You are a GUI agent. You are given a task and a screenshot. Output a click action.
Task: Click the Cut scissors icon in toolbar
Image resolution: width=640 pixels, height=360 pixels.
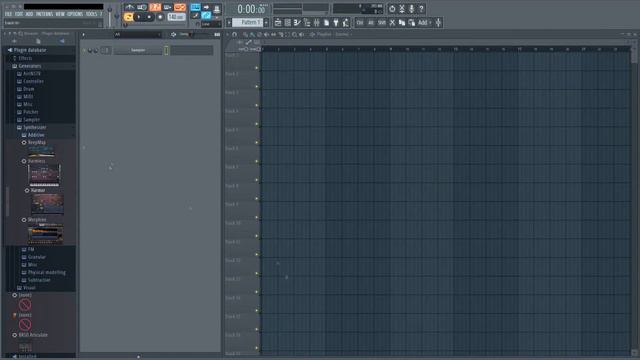pyautogui.click(x=392, y=23)
